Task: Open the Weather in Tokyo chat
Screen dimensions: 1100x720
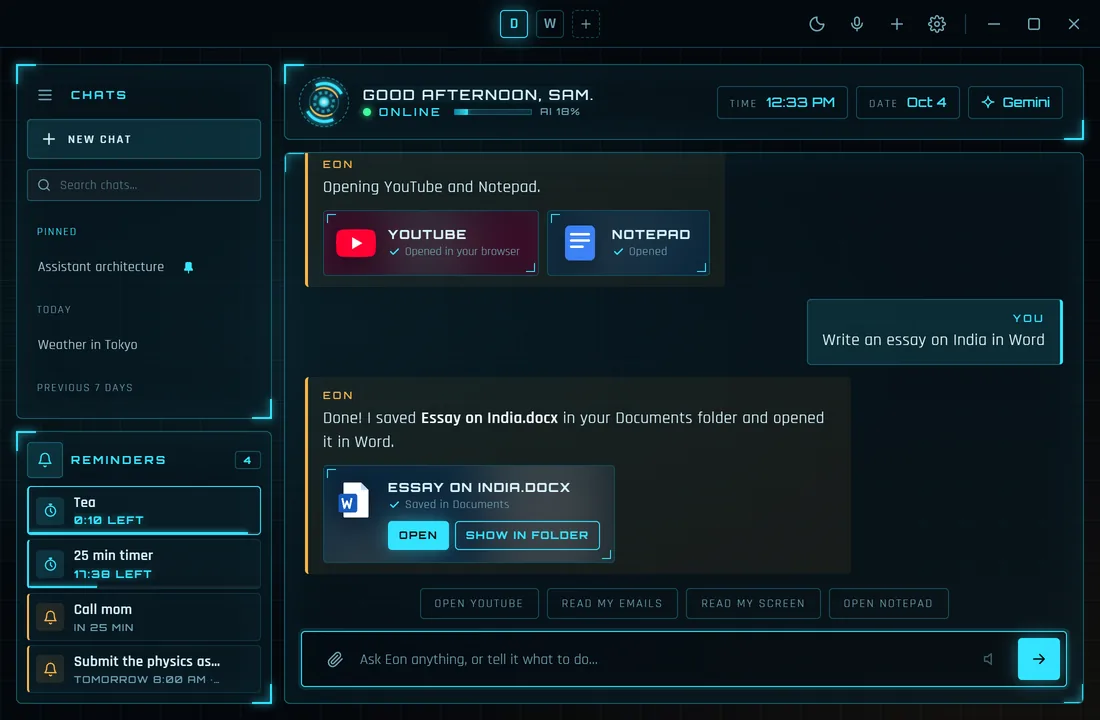Action: click(x=88, y=345)
